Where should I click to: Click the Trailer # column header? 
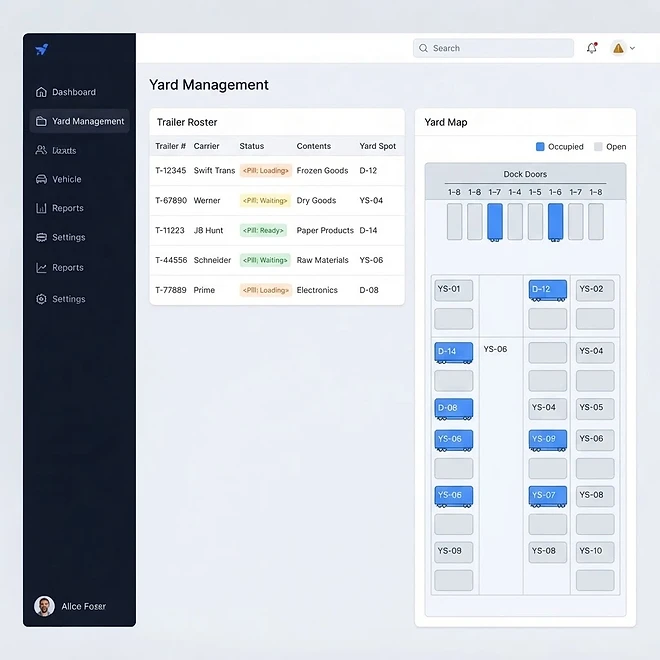point(170,146)
